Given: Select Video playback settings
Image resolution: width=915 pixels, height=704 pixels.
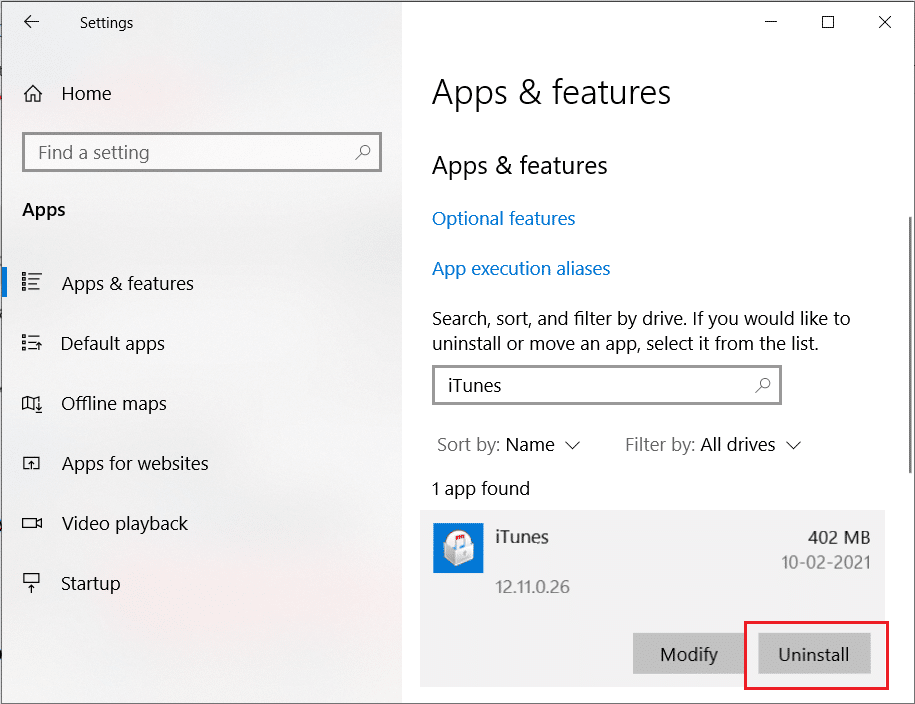Looking at the screenshot, I should (124, 523).
